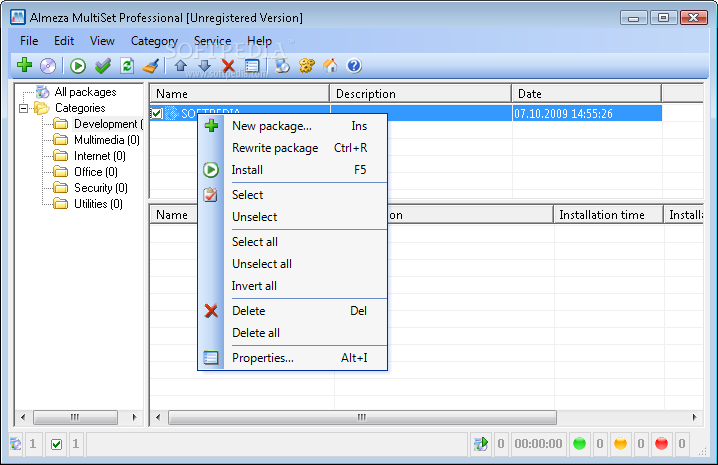Image resolution: width=718 pixels, height=465 pixels.
Task: Click the lower list horizontal scrollbar thumb
Action: point(362,417)
